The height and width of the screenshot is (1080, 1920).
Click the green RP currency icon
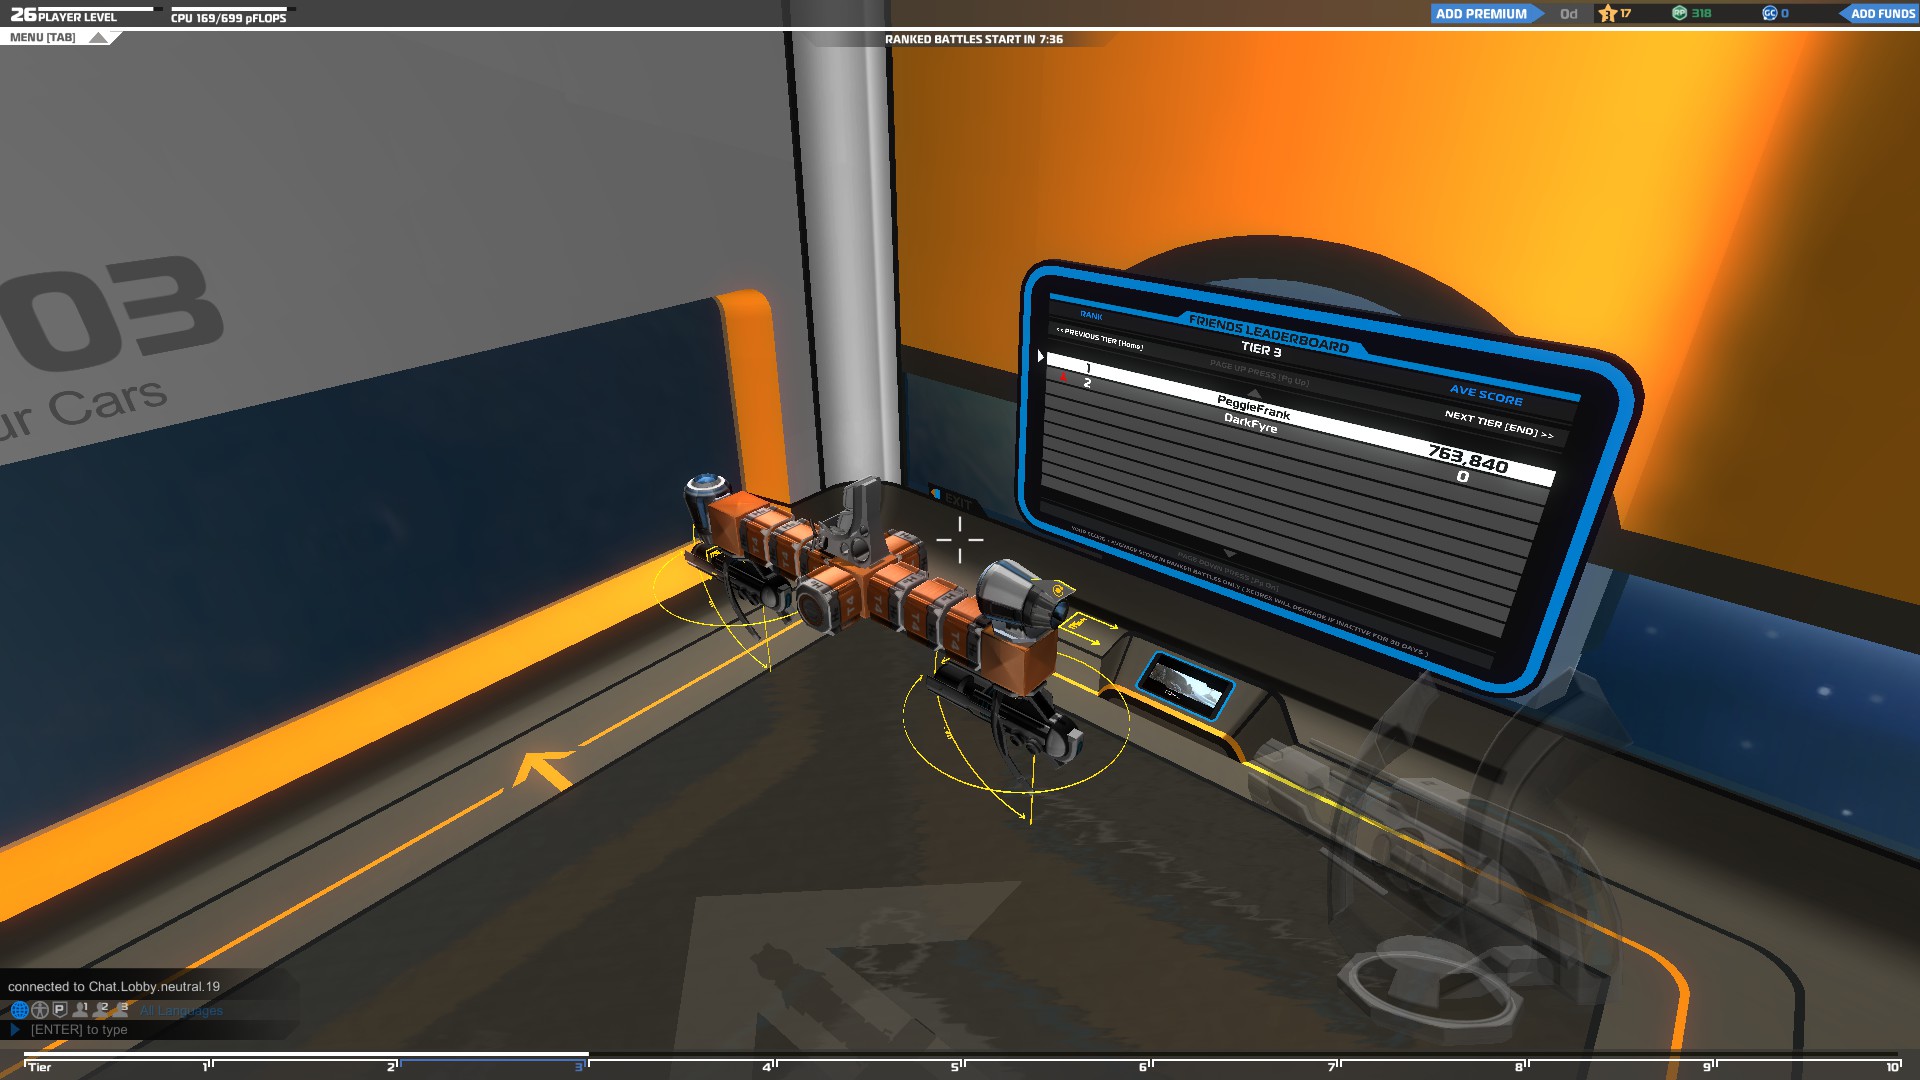coord(1680,13)
